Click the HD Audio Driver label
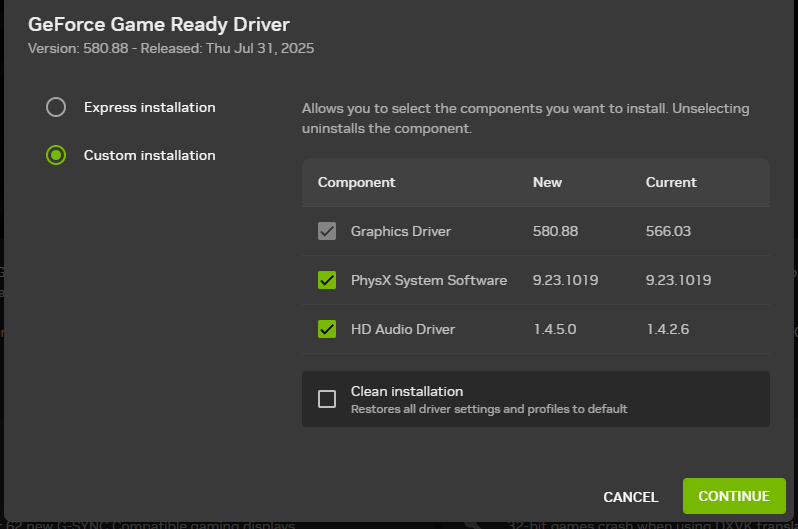Screen dimensions: 798x529 400,329
